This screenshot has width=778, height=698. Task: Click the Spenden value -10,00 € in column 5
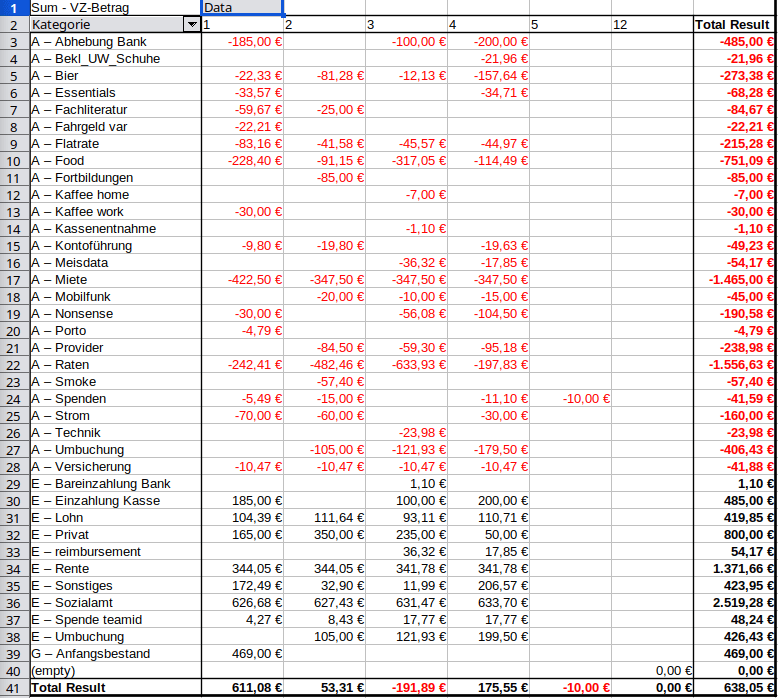(570, 399)
